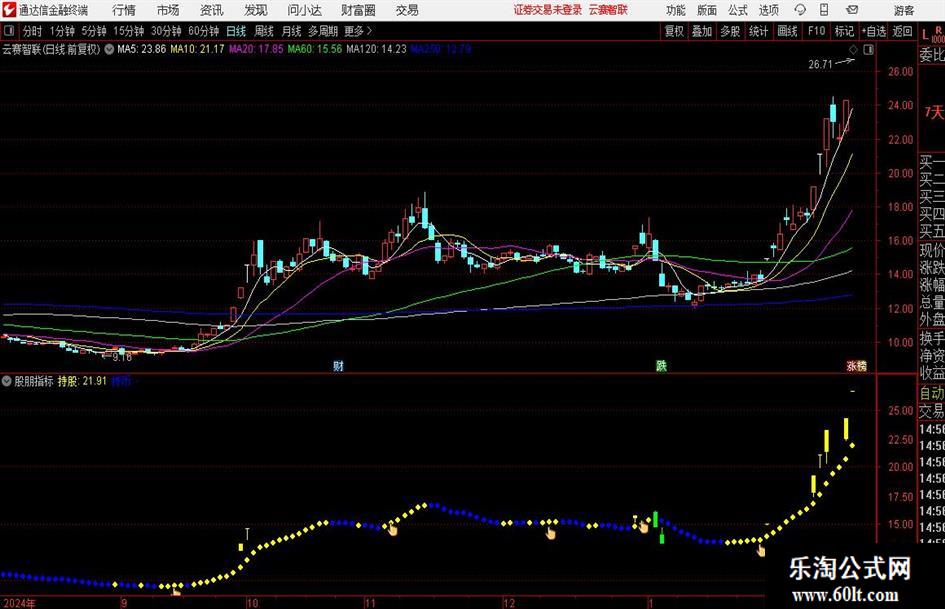
Task: Expand the 更多 period options
Action: (358, 31)
